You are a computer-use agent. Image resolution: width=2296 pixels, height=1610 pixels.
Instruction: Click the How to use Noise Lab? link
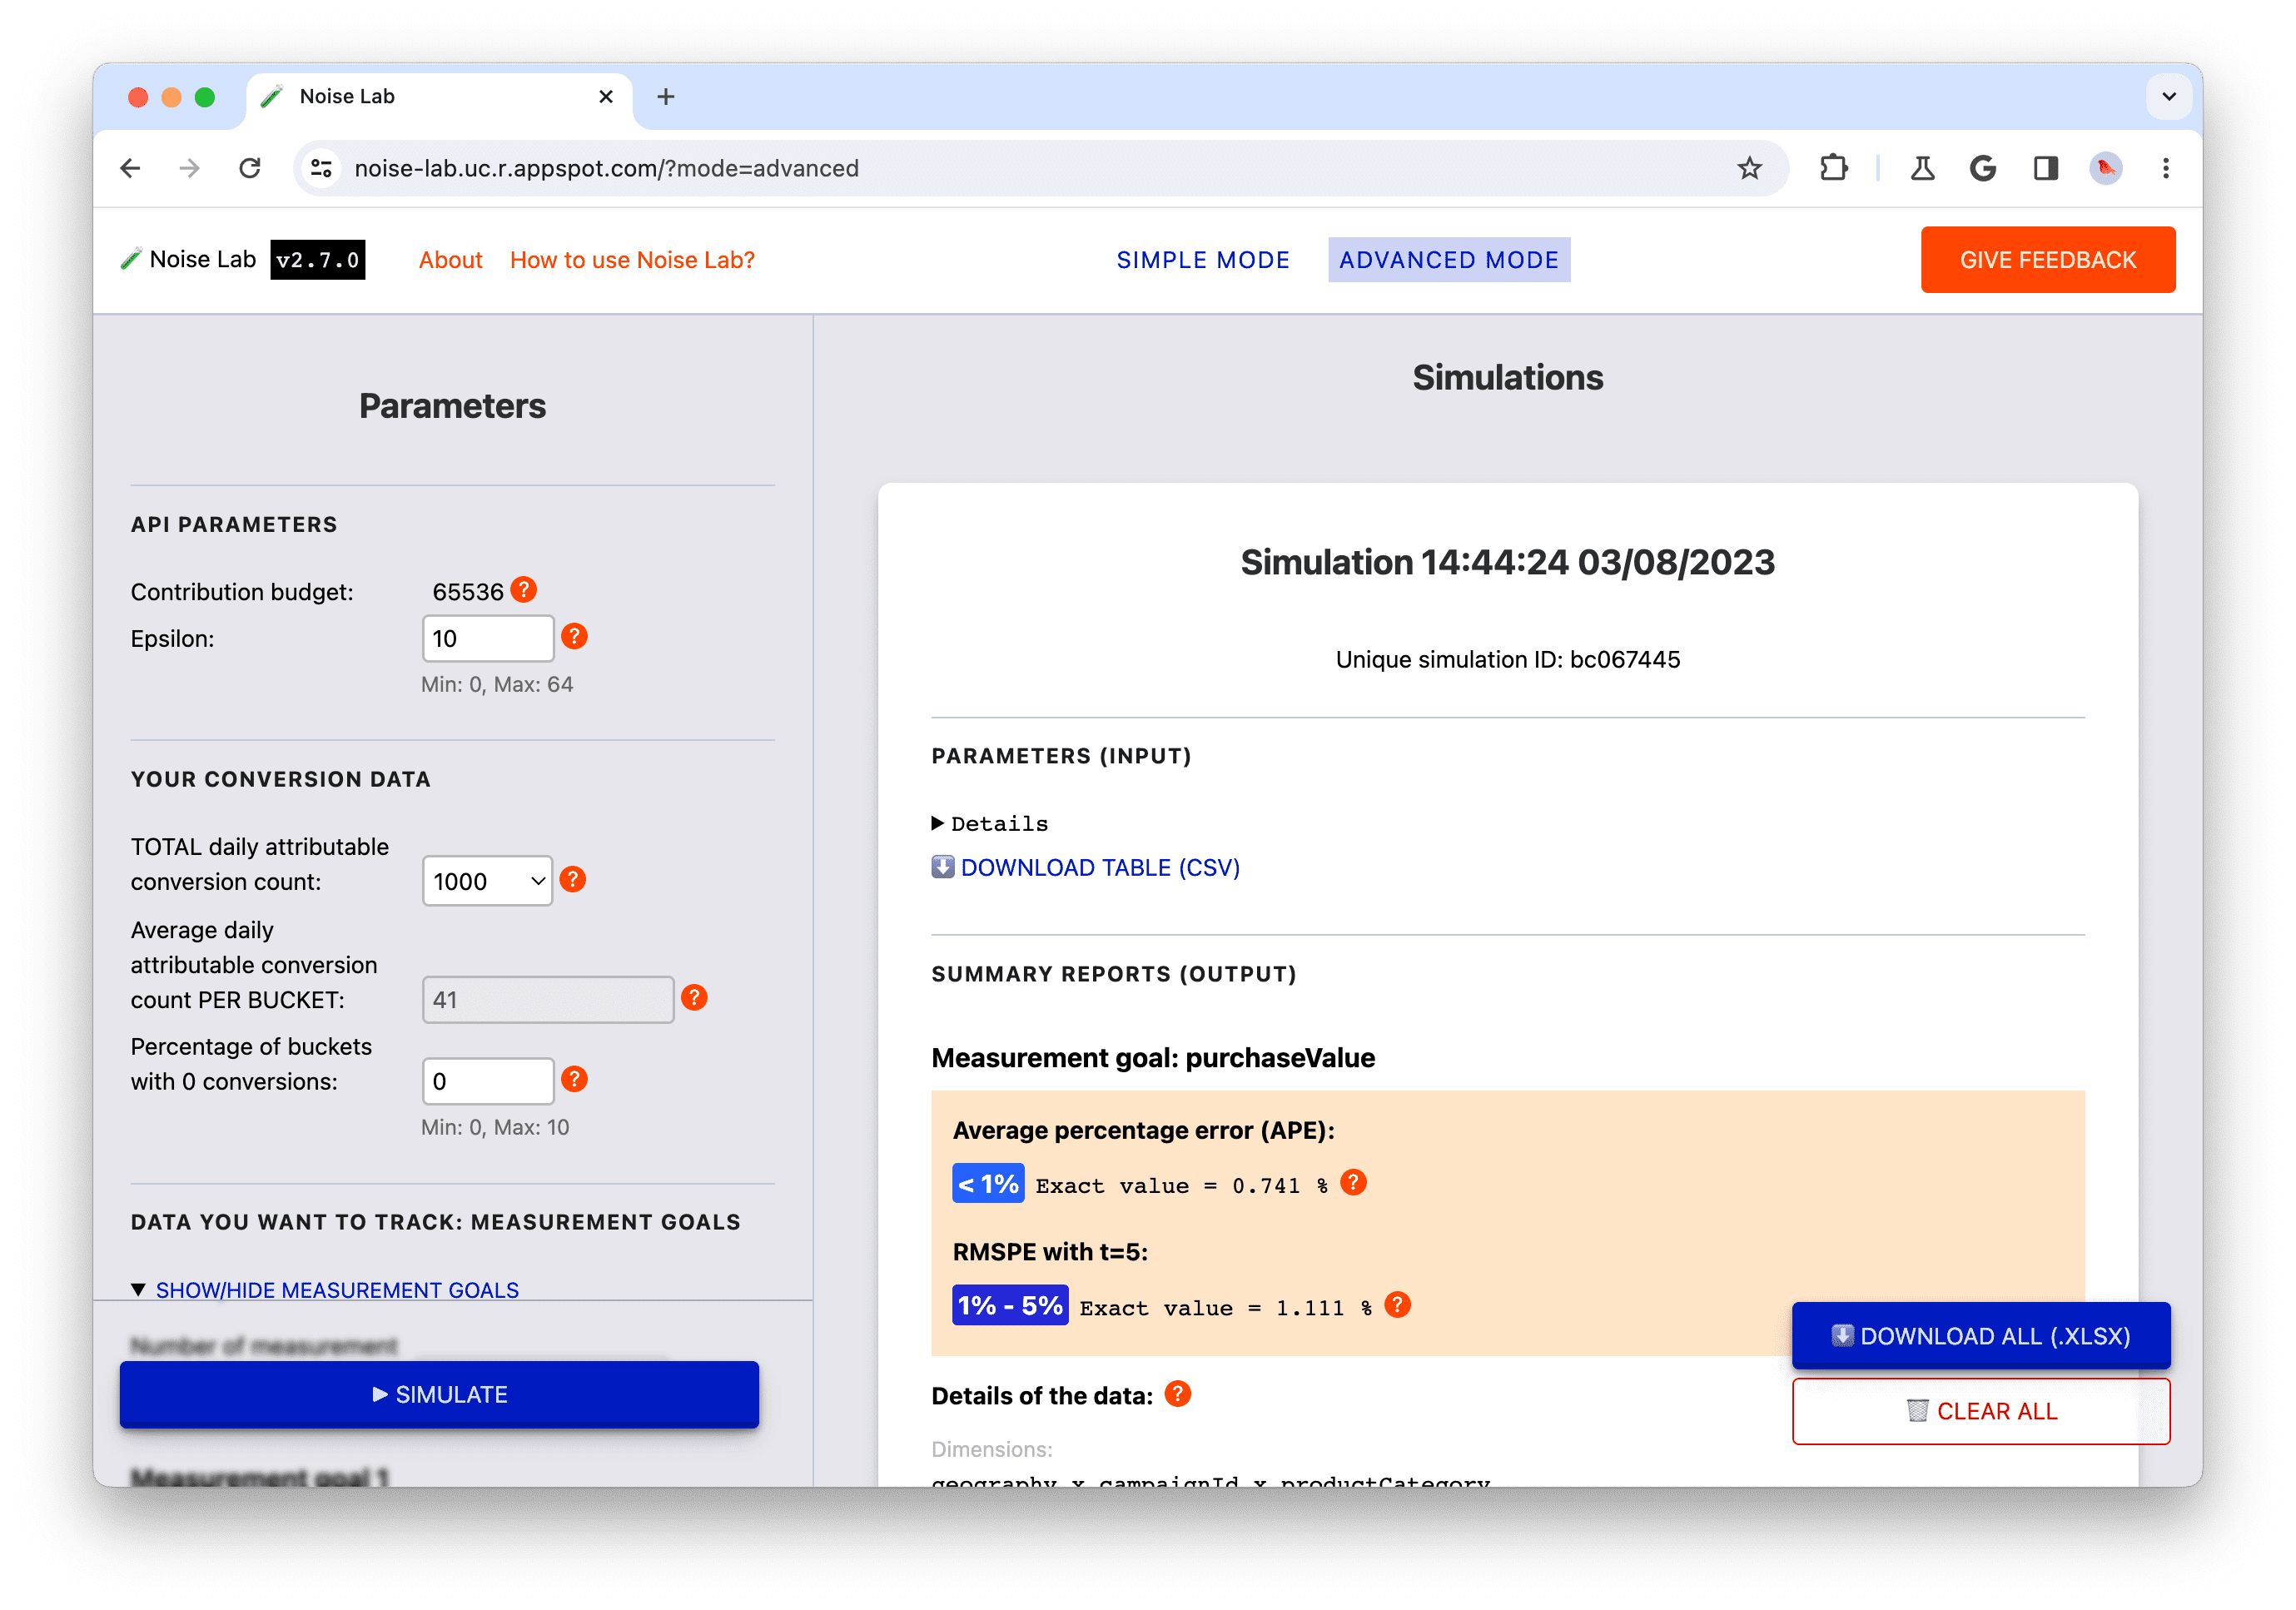coord(632,258)
